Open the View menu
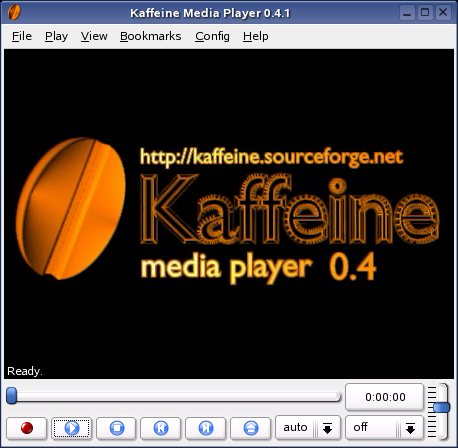458x448 pixels. [x=94, y=36]
